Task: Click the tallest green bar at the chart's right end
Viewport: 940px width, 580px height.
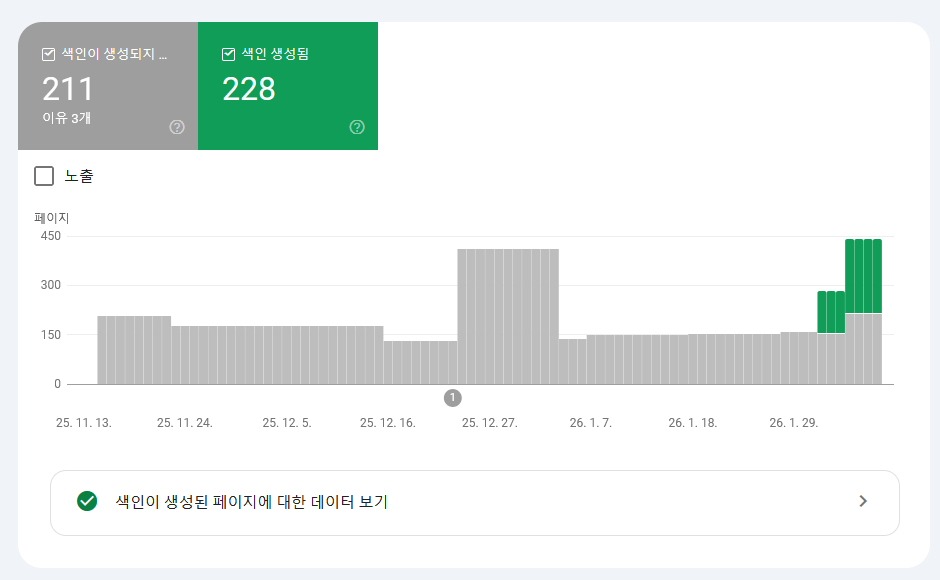Action: [x=863, y=276]
